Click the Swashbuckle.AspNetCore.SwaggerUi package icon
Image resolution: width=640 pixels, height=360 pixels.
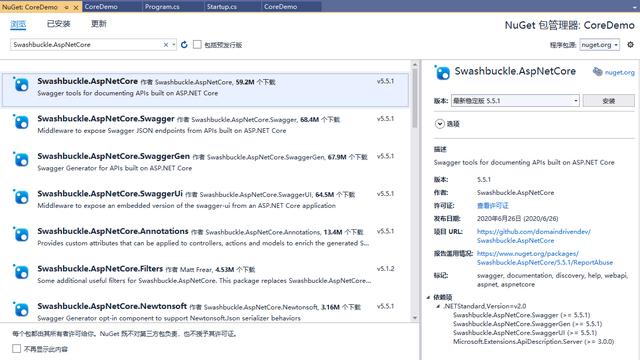(x=21, y=198)
